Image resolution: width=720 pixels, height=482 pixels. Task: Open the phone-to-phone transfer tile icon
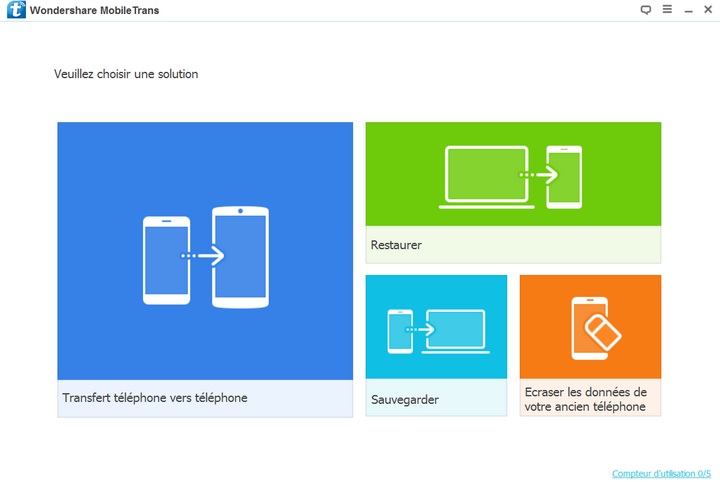coord(206,257)
